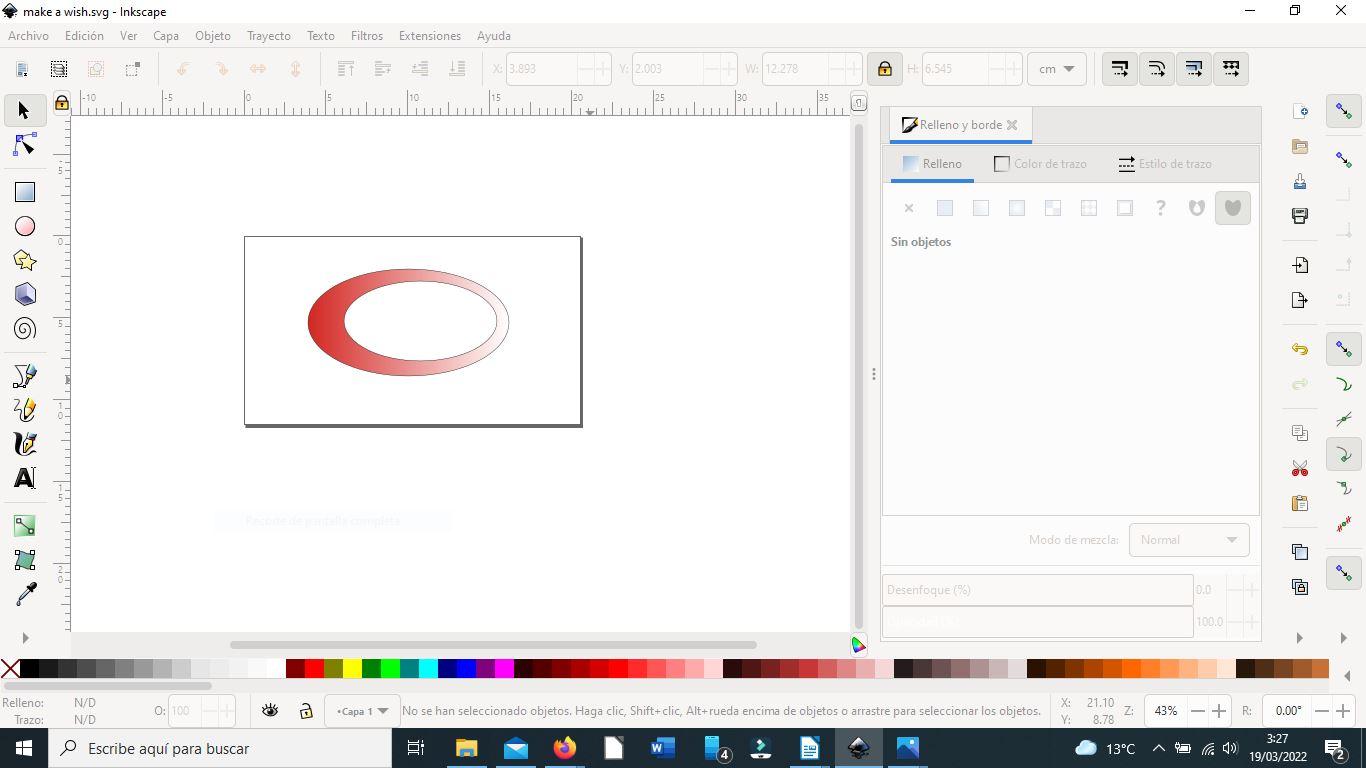Close the Relleno y borde panel

coord(1012,125)
